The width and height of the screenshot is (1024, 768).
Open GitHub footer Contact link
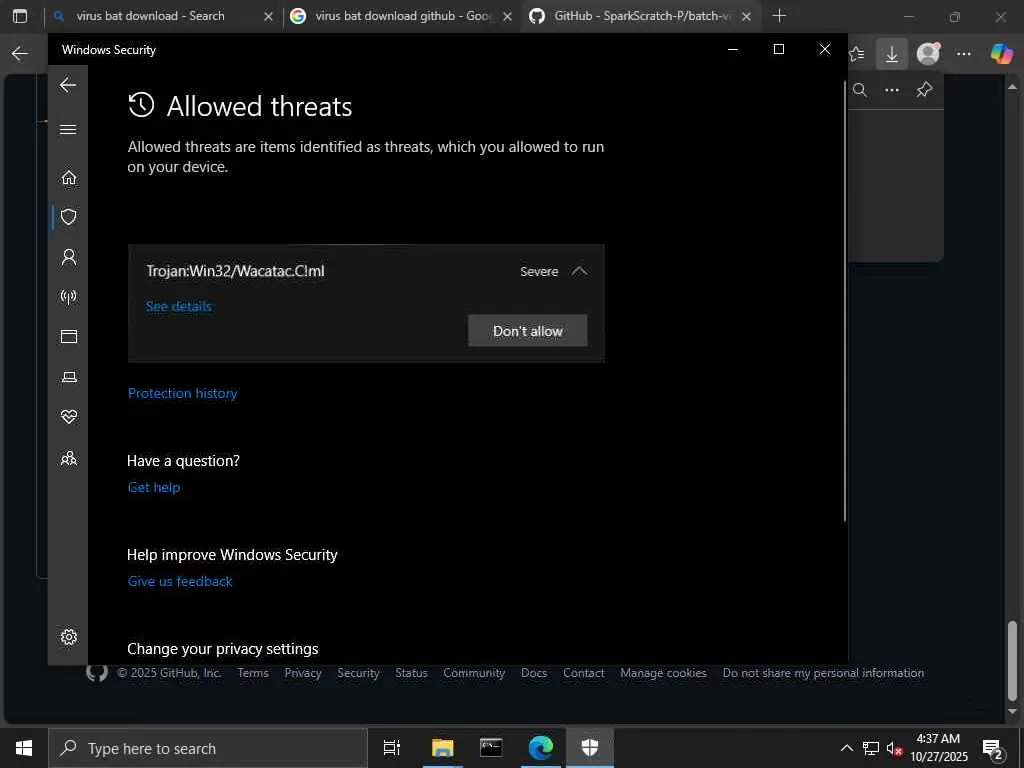coord(584,673)
